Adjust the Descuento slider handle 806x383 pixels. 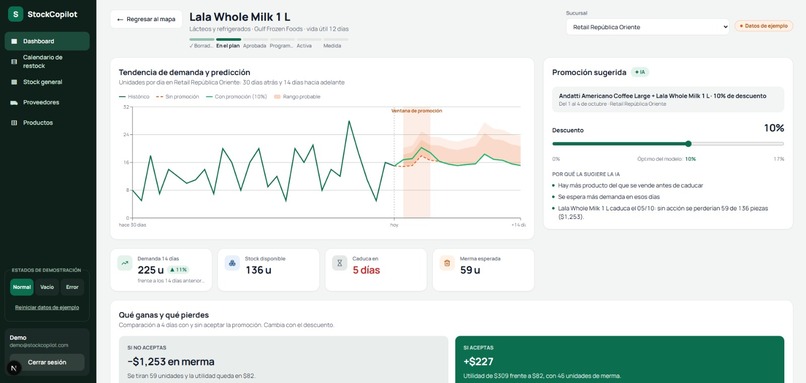pyautogui.click(x=688, y=144)
